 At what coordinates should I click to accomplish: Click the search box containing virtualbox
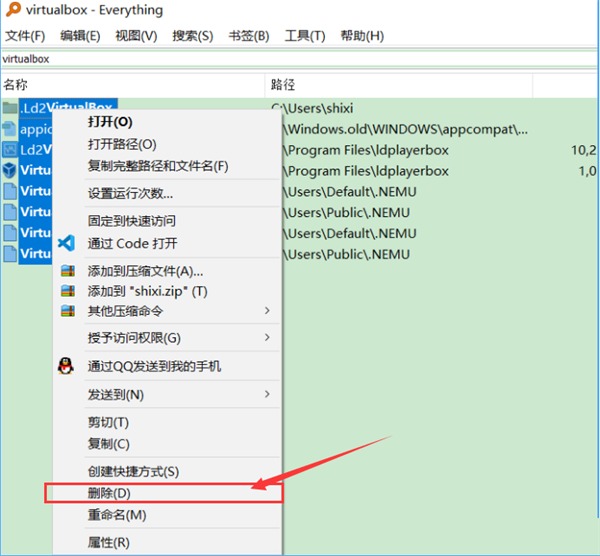(x=300, y=59)
